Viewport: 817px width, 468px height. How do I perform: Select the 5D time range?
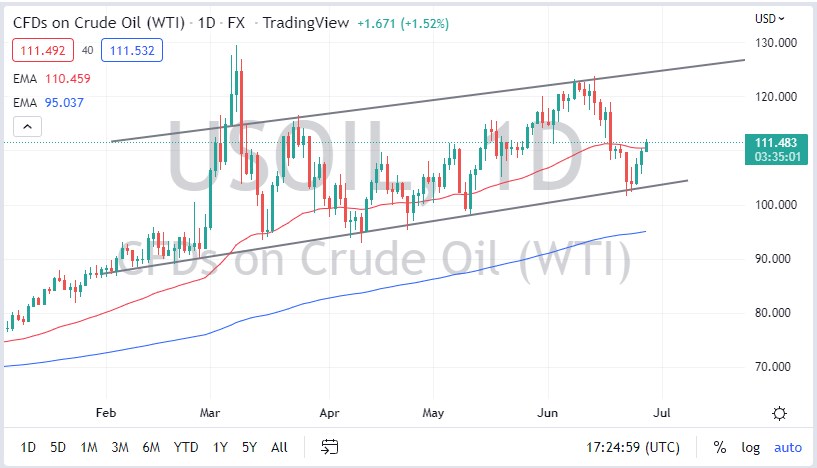[x=58, y=447]
